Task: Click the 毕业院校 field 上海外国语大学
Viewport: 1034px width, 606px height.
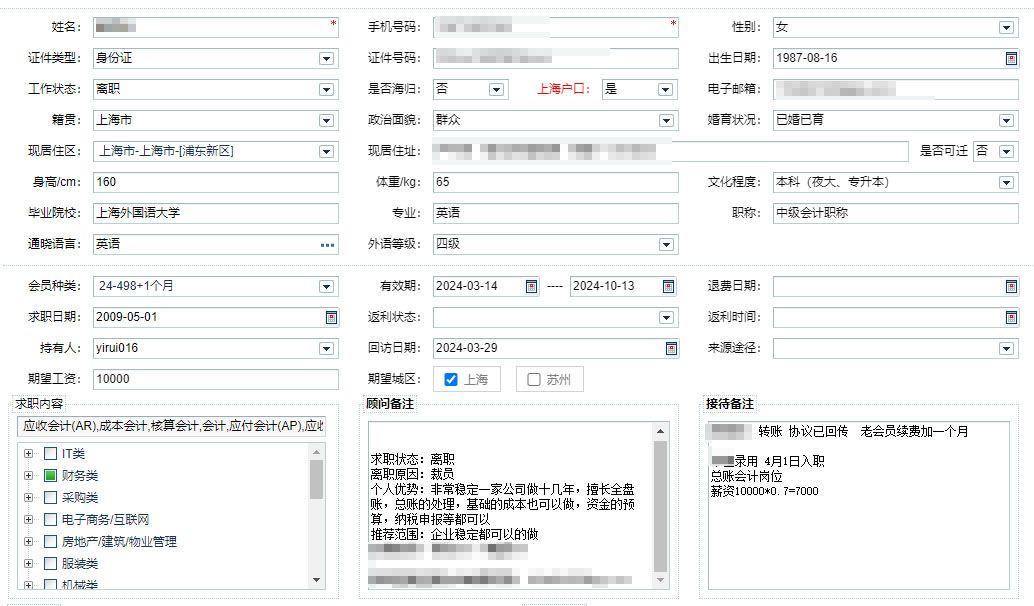Action: (216, 213)
